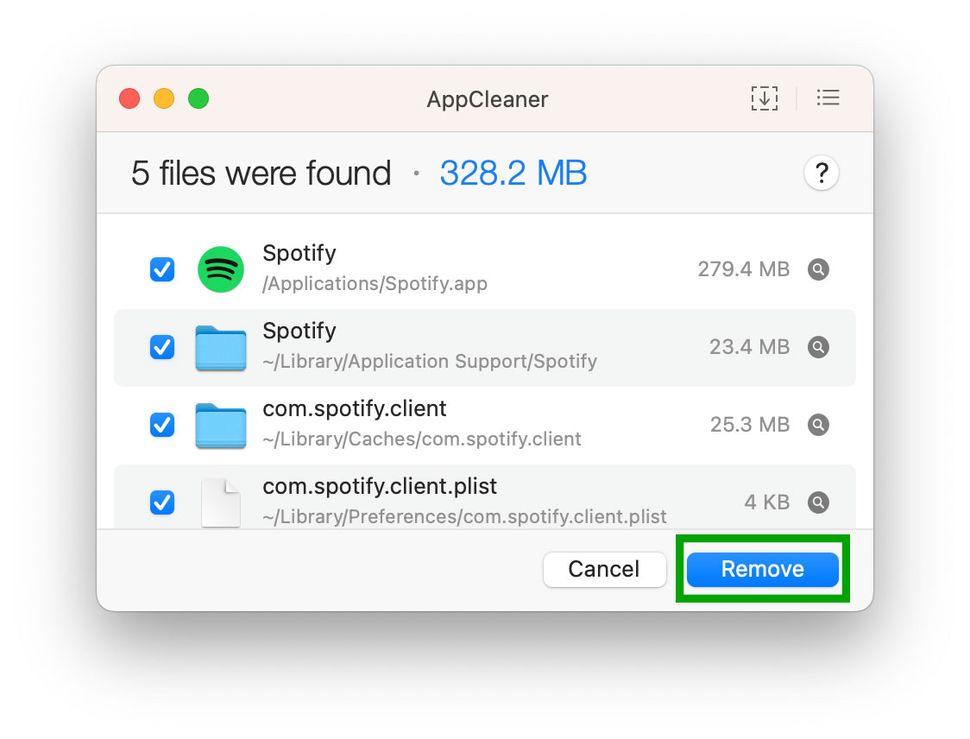
Task: Open help with the question mark button
Action: pyautogui.click(x=821, y=173)
